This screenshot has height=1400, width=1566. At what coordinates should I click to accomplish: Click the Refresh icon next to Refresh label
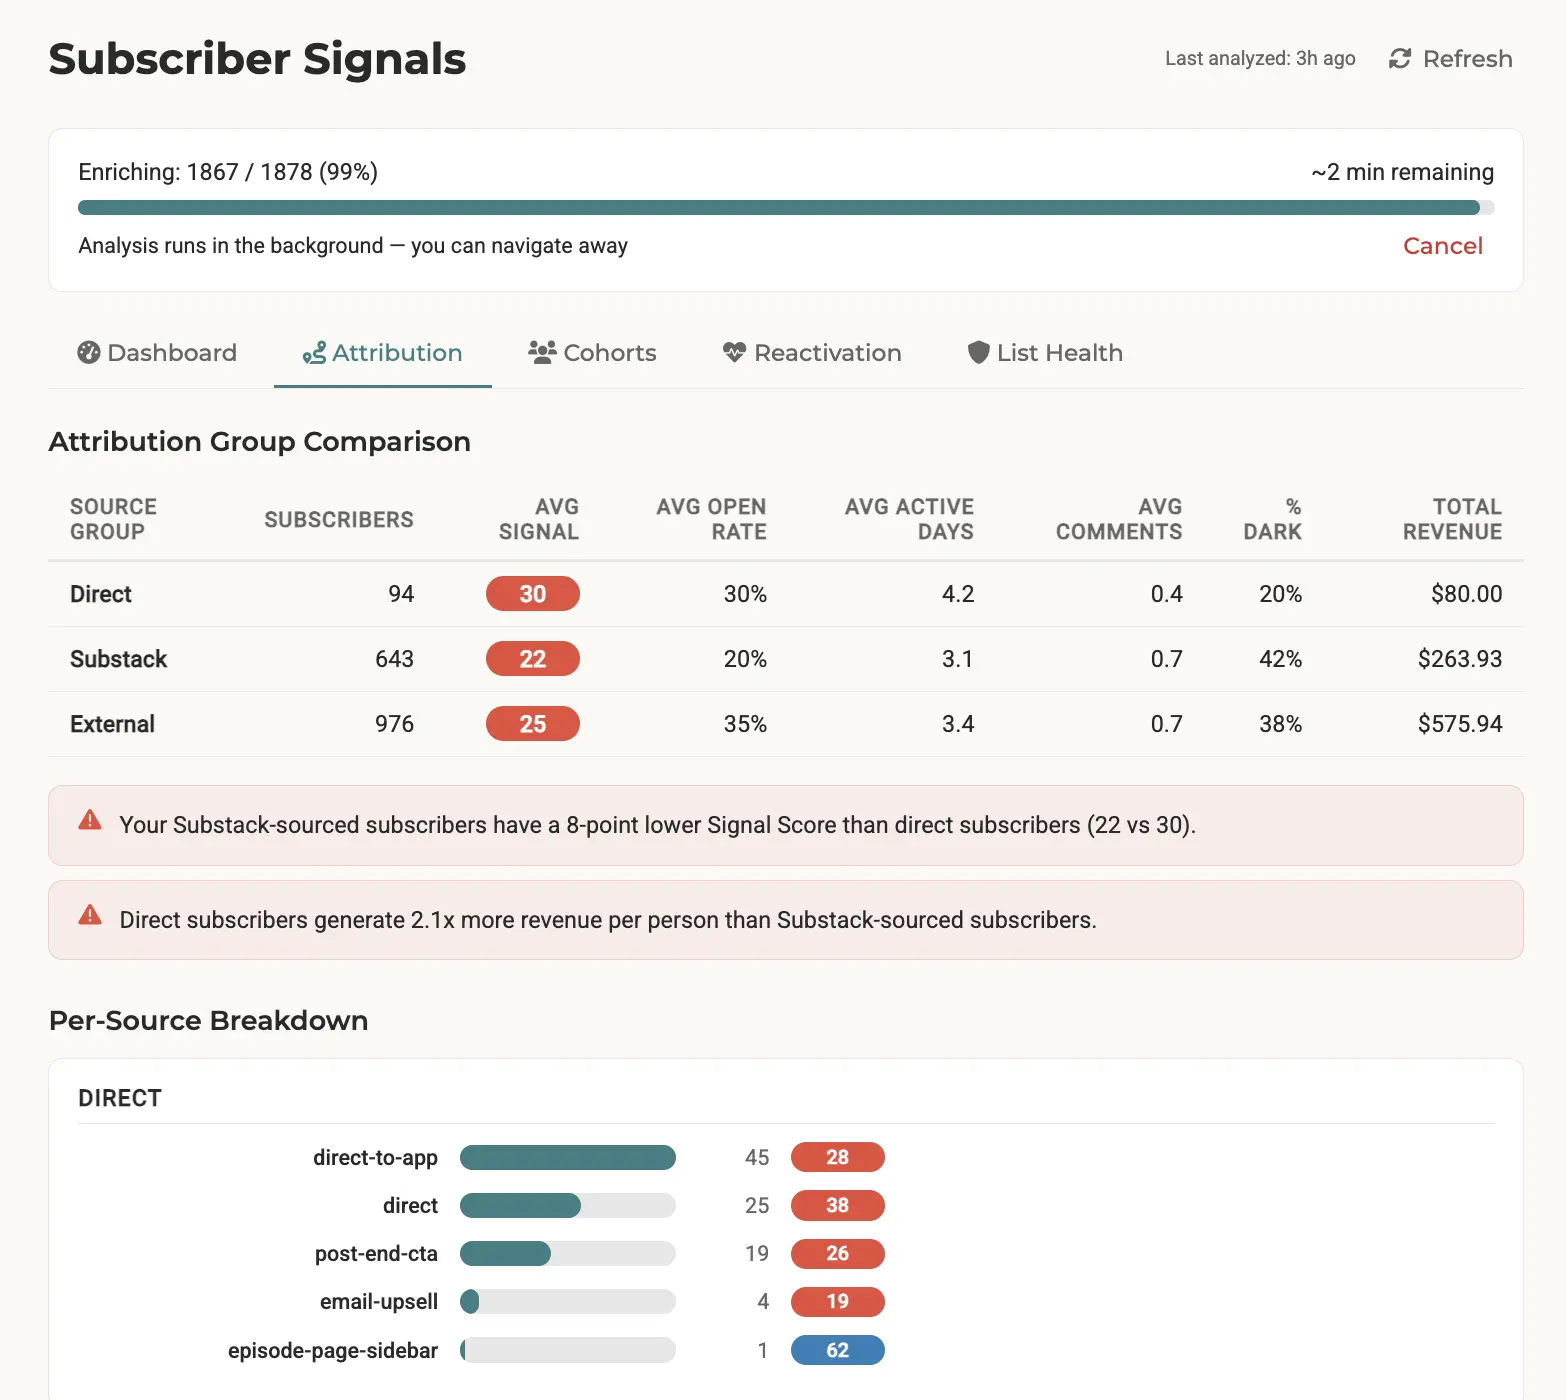(1399, 58)
